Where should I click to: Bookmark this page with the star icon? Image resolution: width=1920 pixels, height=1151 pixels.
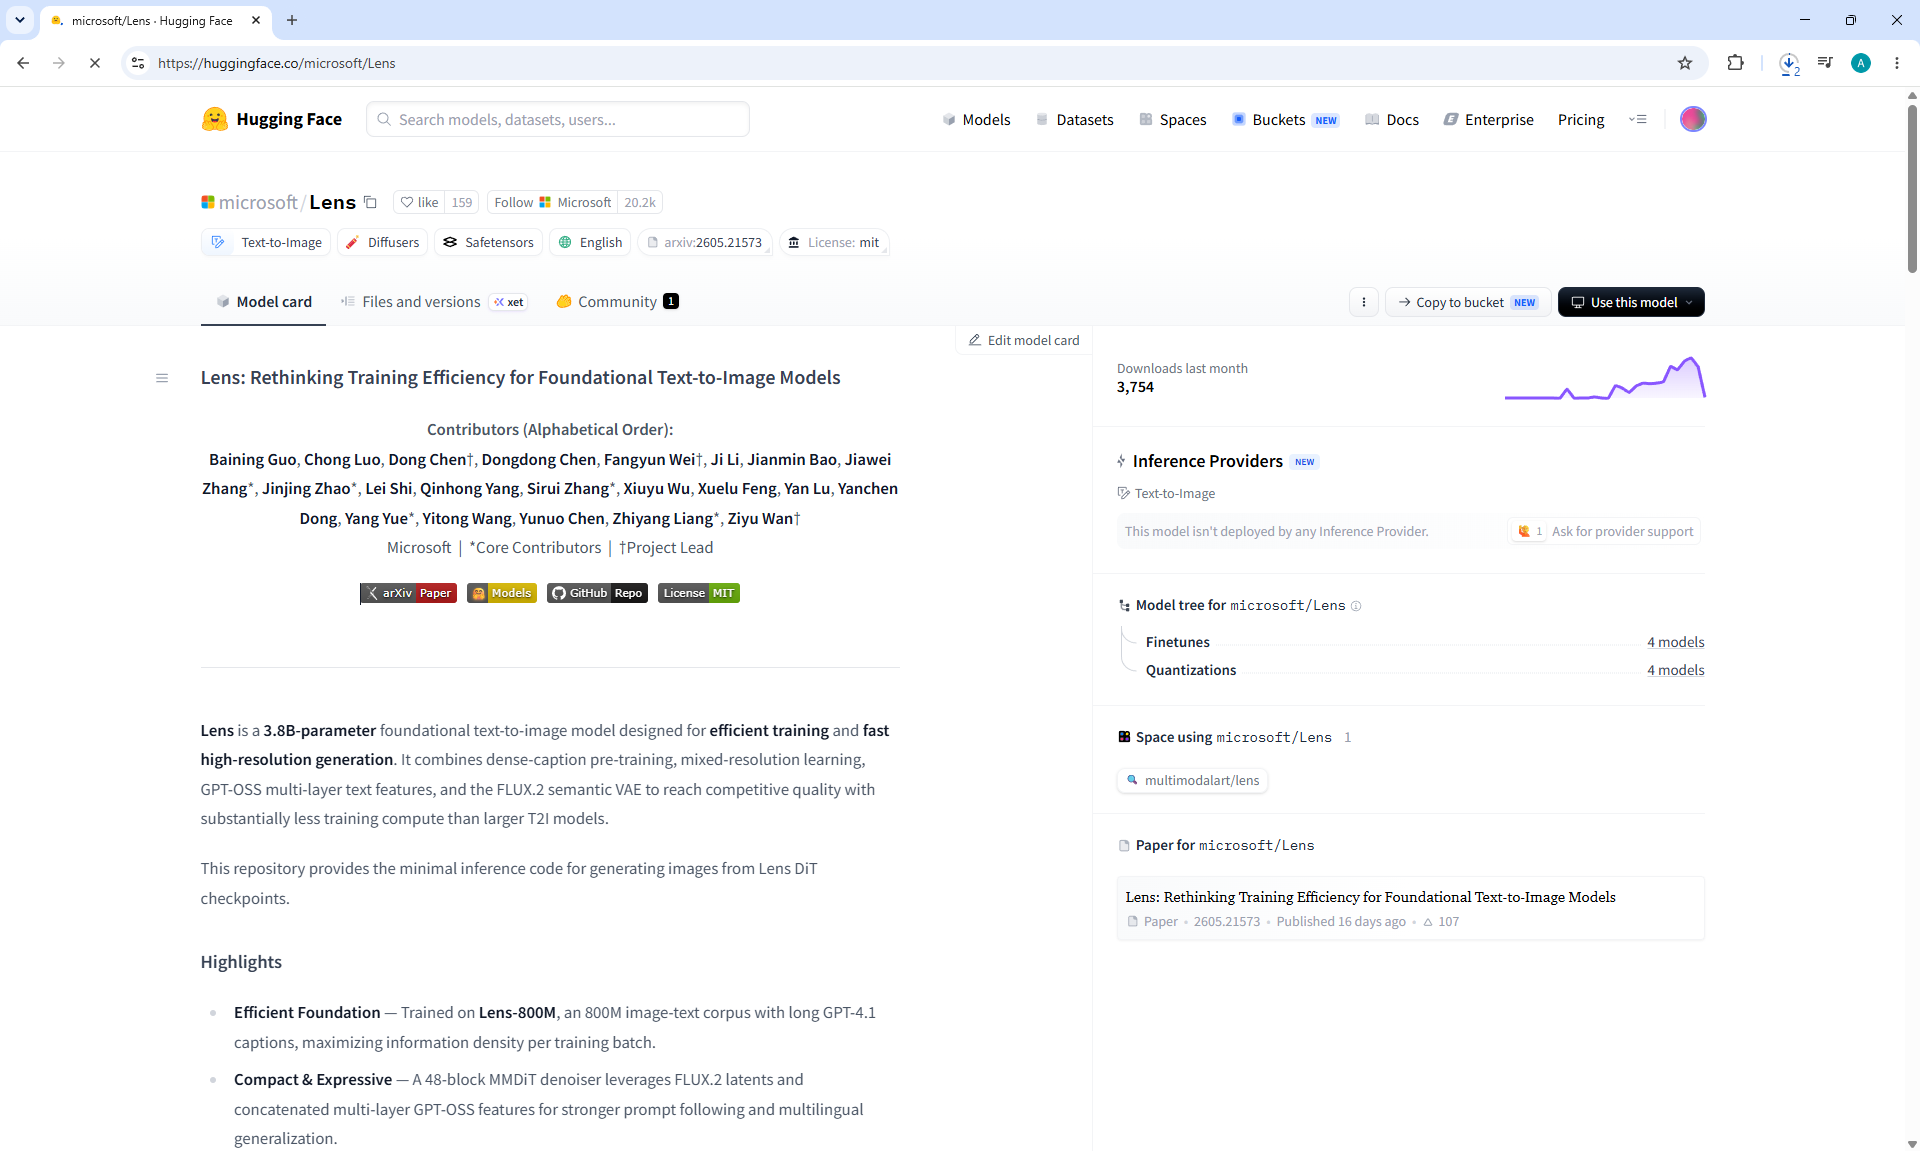[1685, 63]
